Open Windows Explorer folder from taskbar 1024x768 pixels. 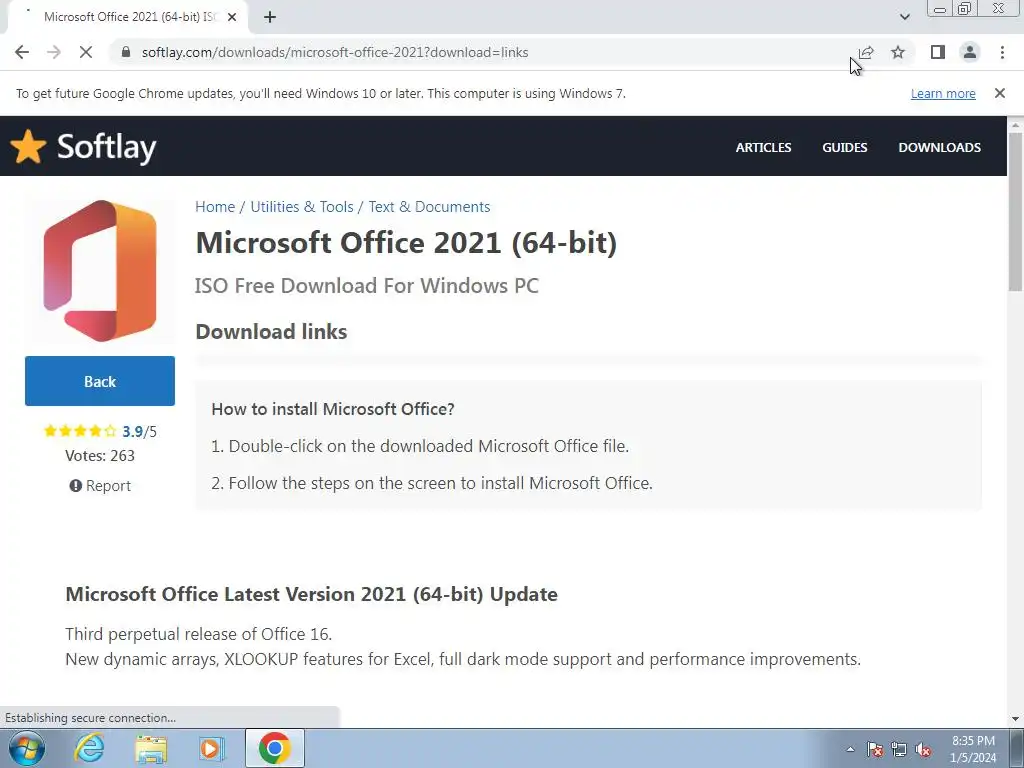pos(151,749)
